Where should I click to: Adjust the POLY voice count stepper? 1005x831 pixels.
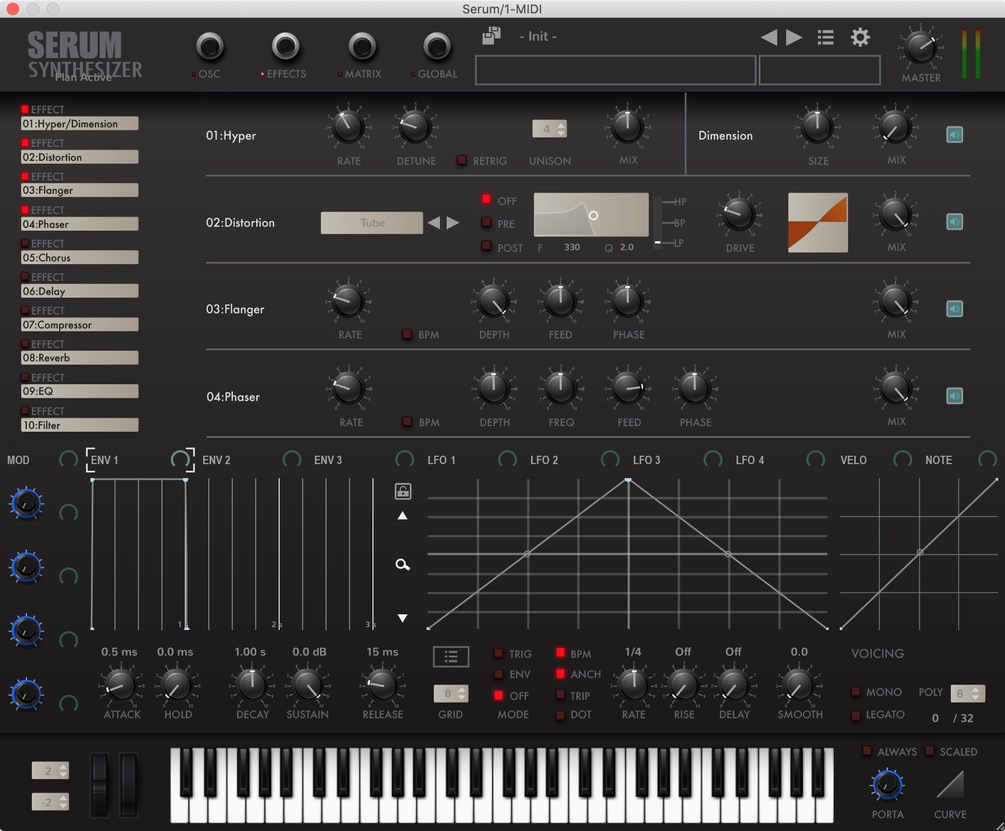(x=968, y=693)
